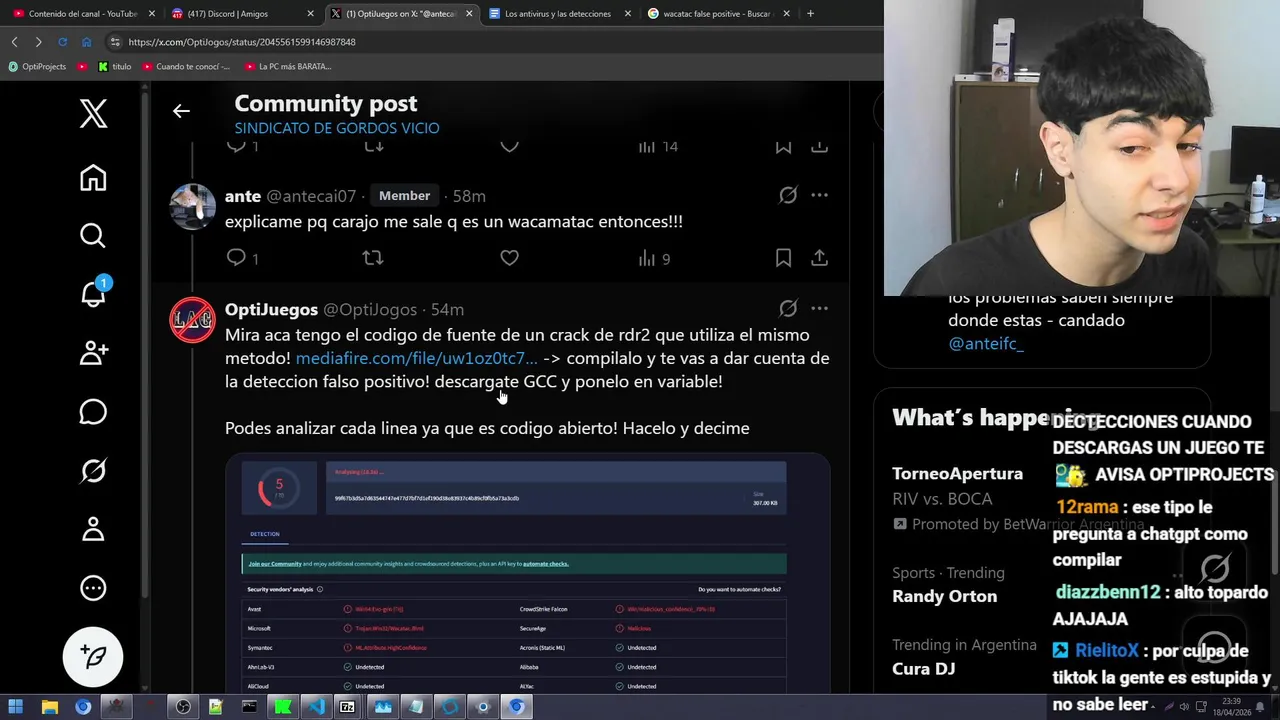Open SINDICATO DE GORDOS VICIO community link
1280x720 pixels.
(x=337, y=128)
